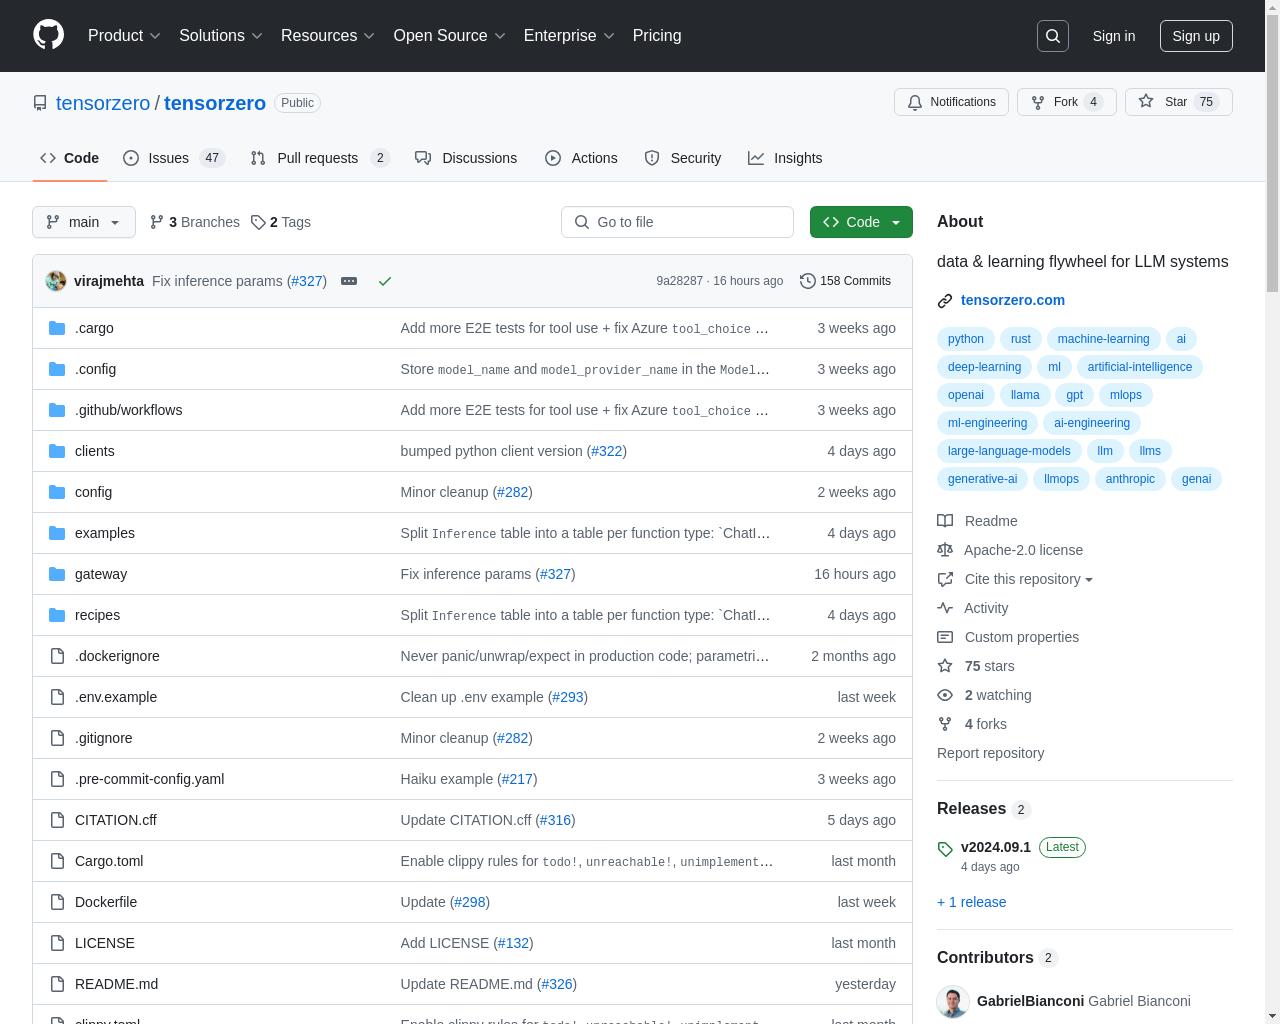Click the 4 forks link

click(x=985, y=724)
